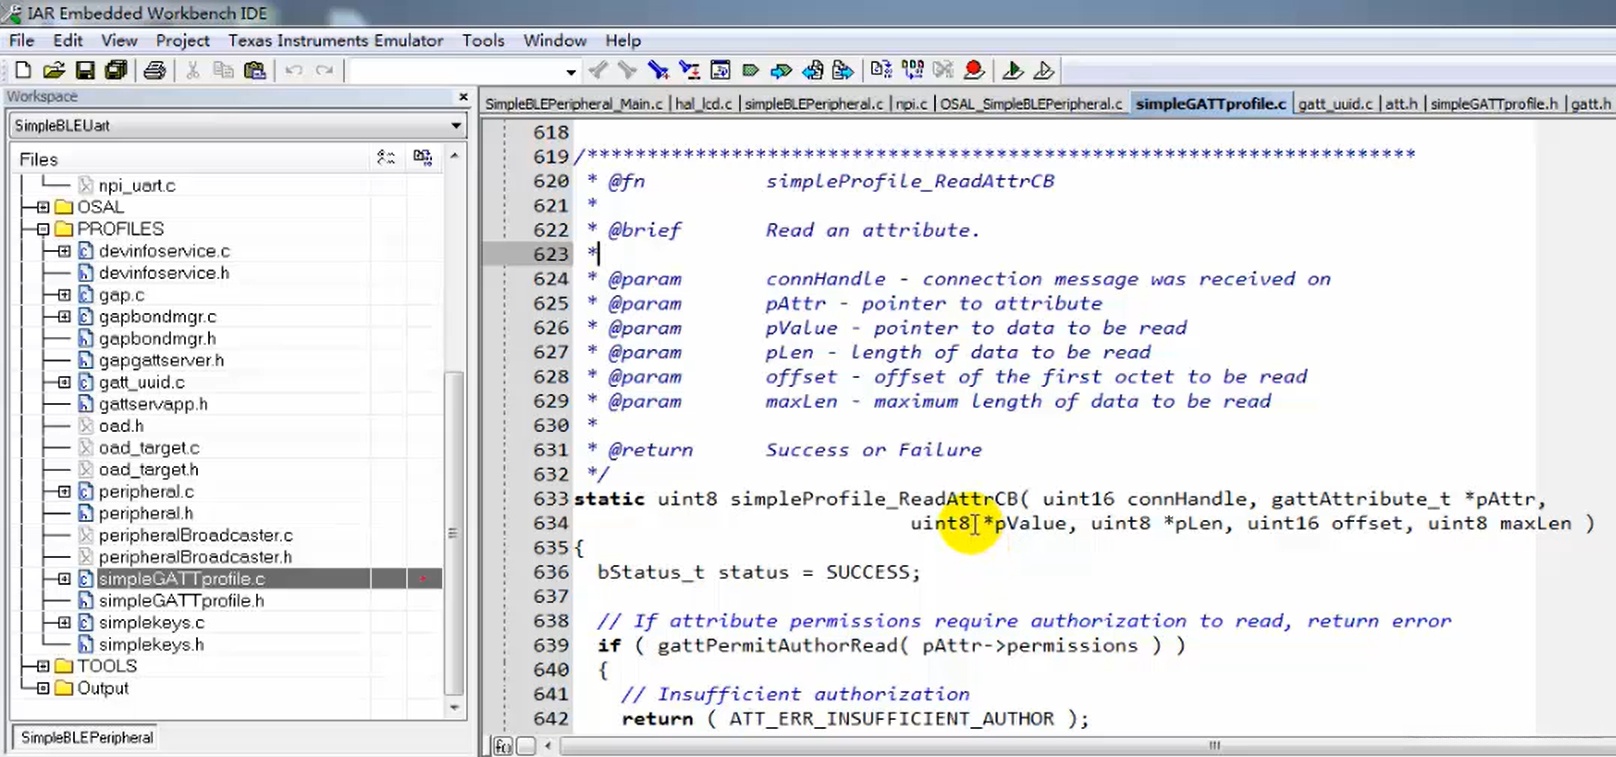
Task: Click the workspace scrollbar down arrow
Action: (x=454, y=708)
